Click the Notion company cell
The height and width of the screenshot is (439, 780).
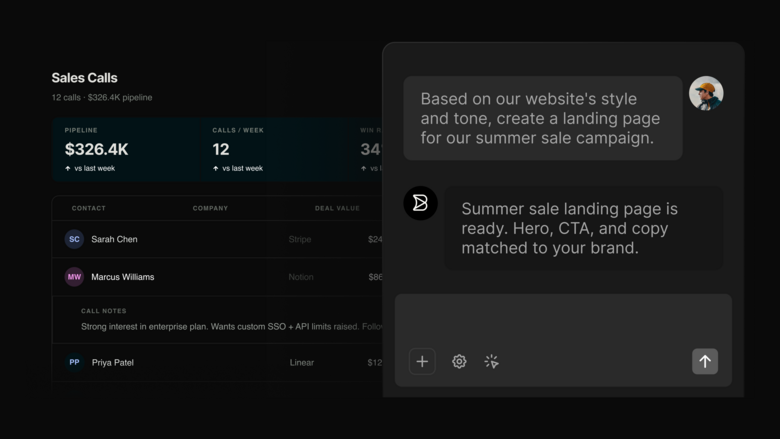click(x=301, y=277)
